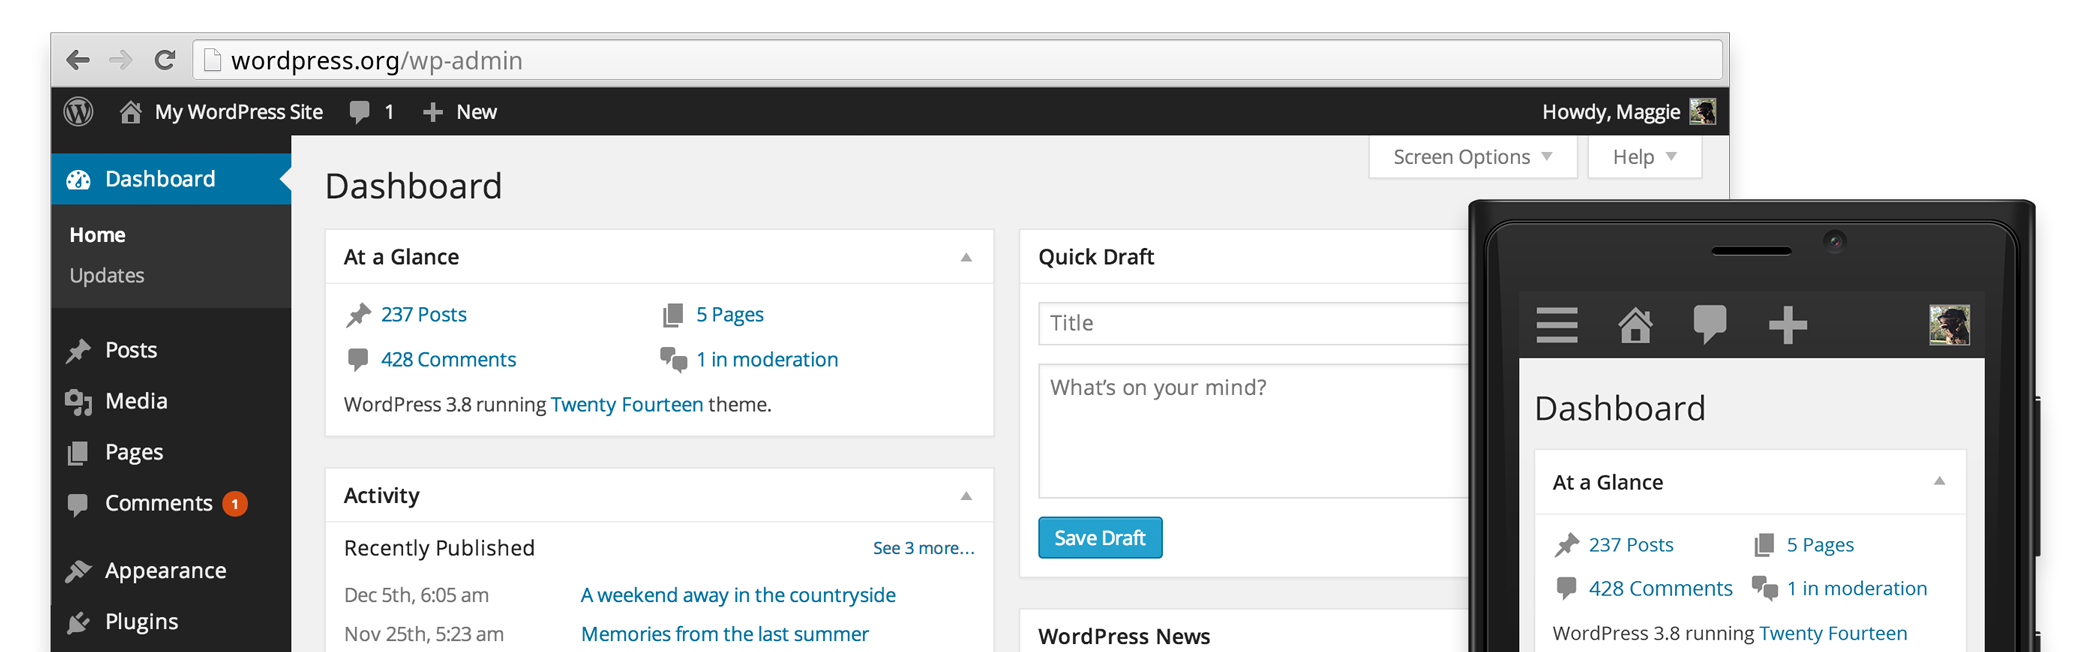
Task: Tap the plus icon on phone toolbar
Action: [x=1787, y=325]
